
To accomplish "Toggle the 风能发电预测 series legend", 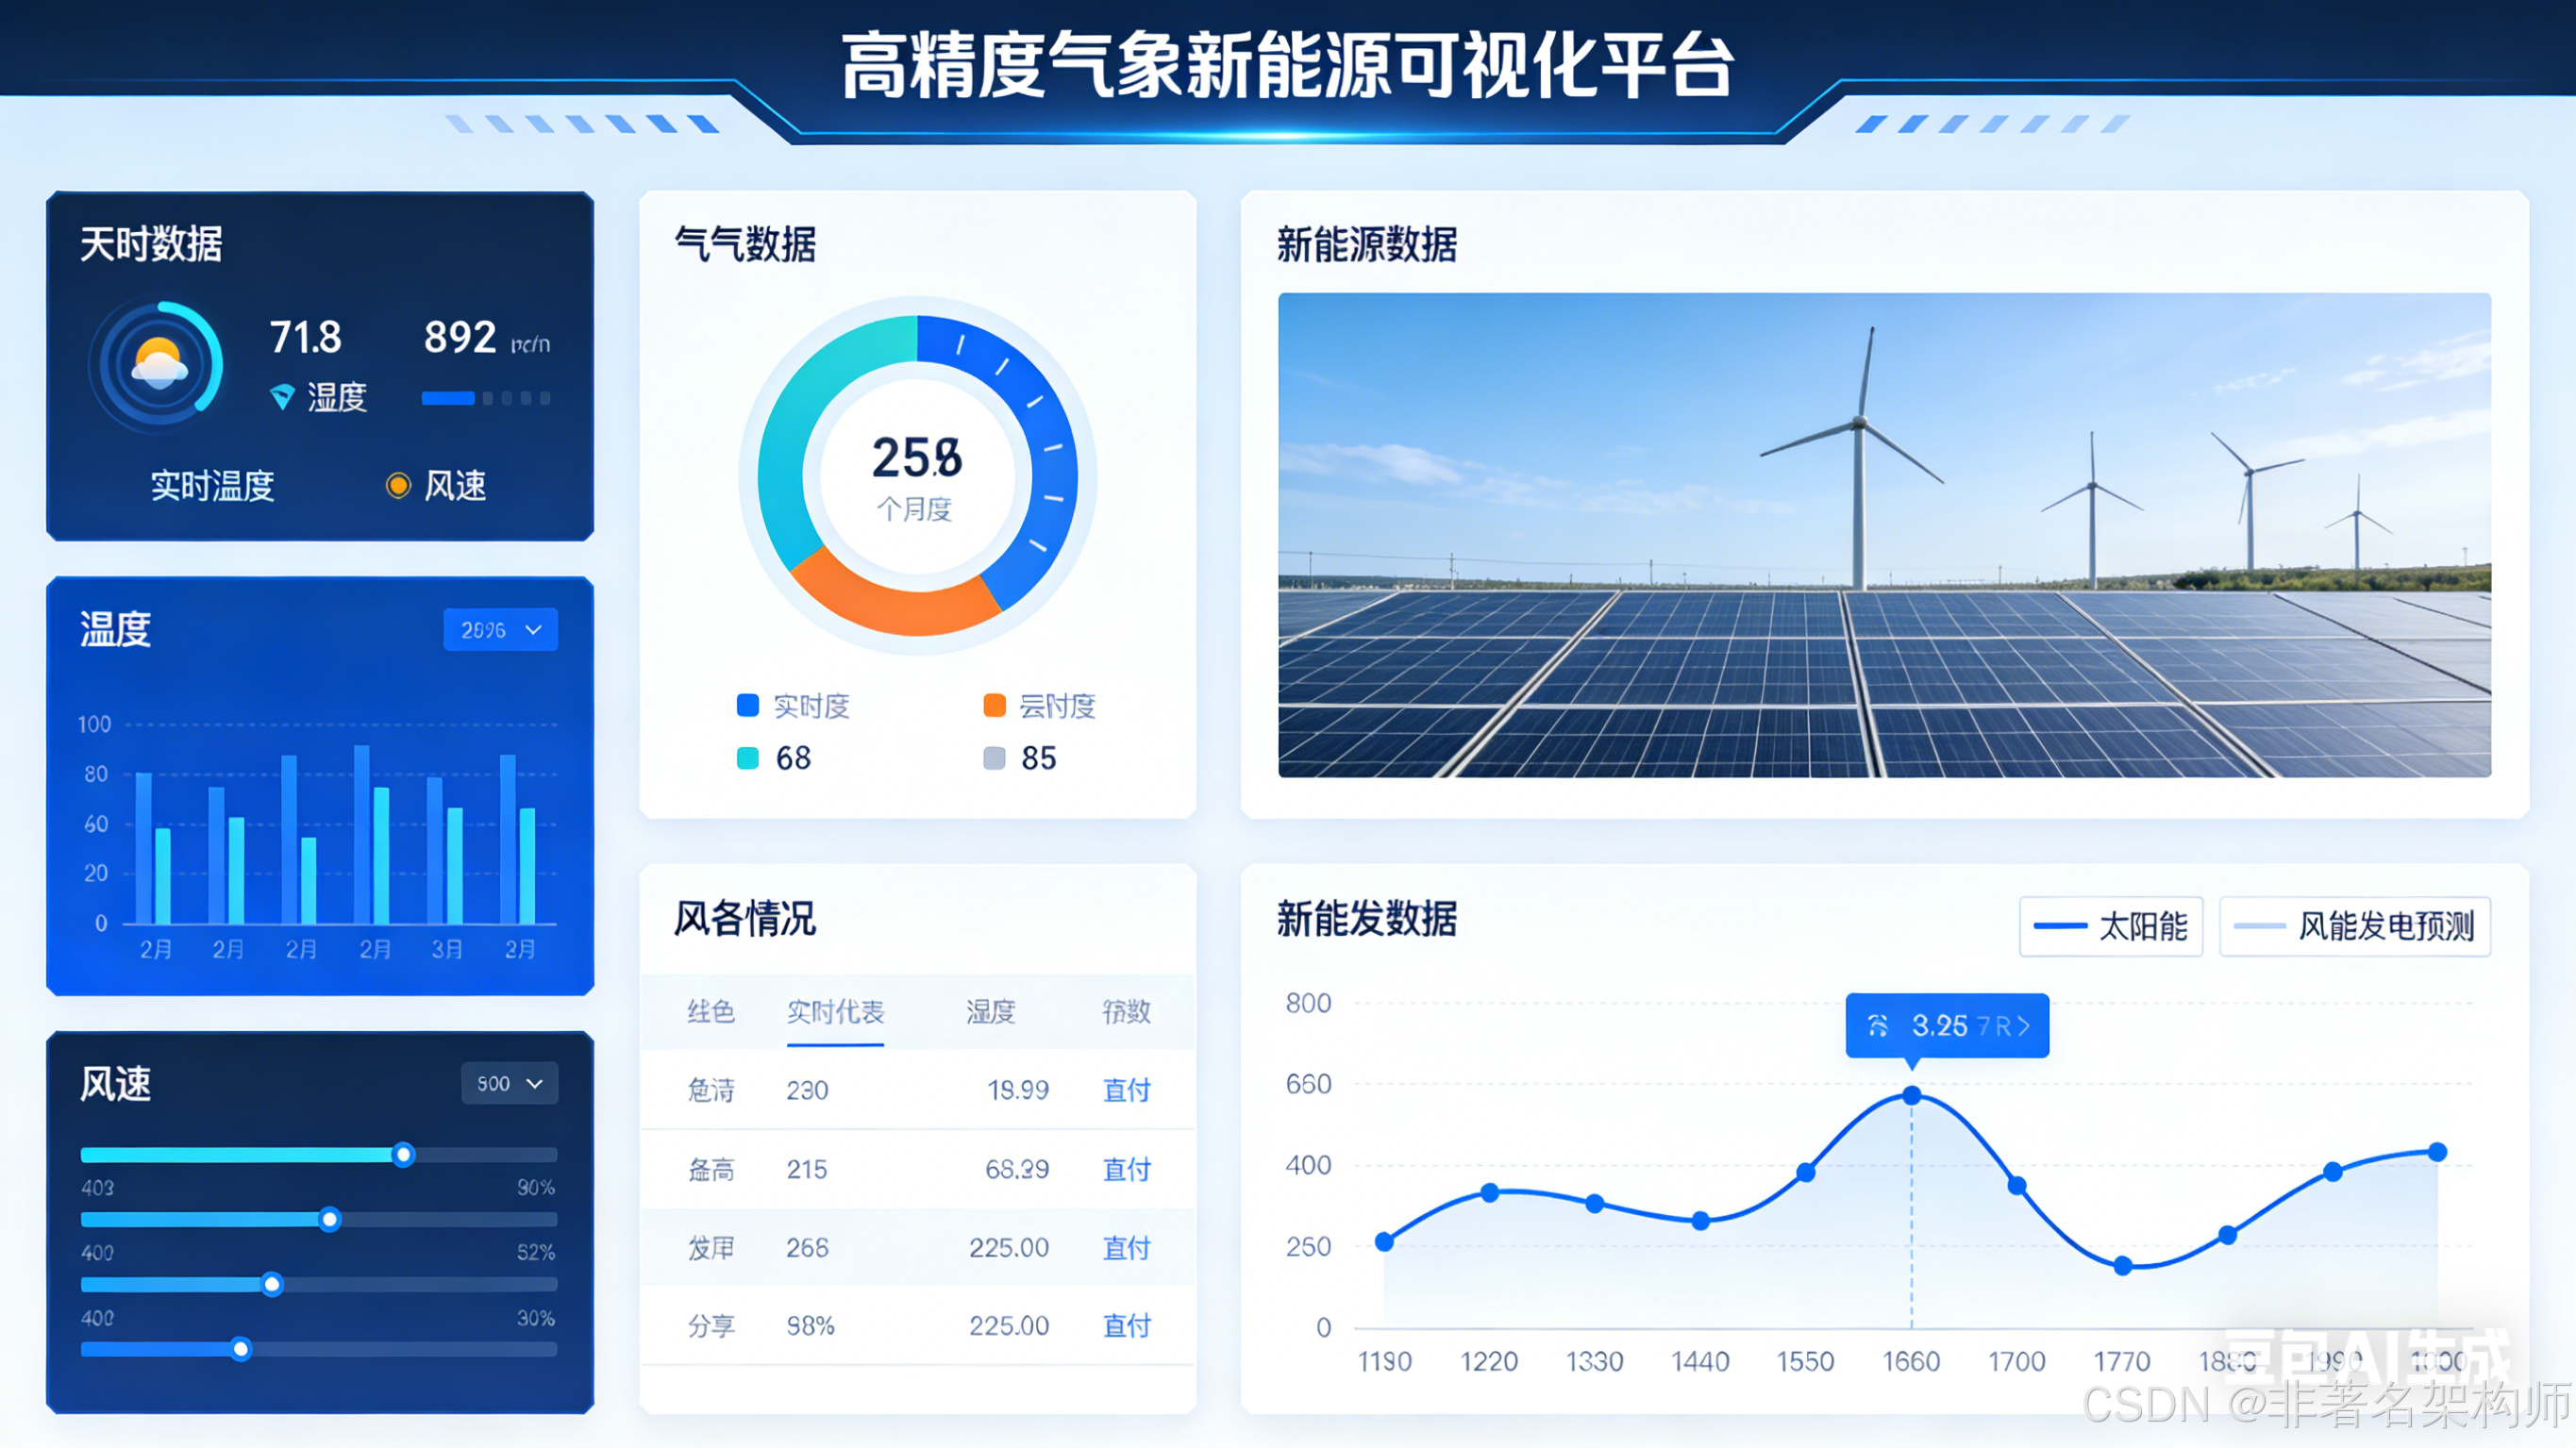I will (x=2354, y=926).
